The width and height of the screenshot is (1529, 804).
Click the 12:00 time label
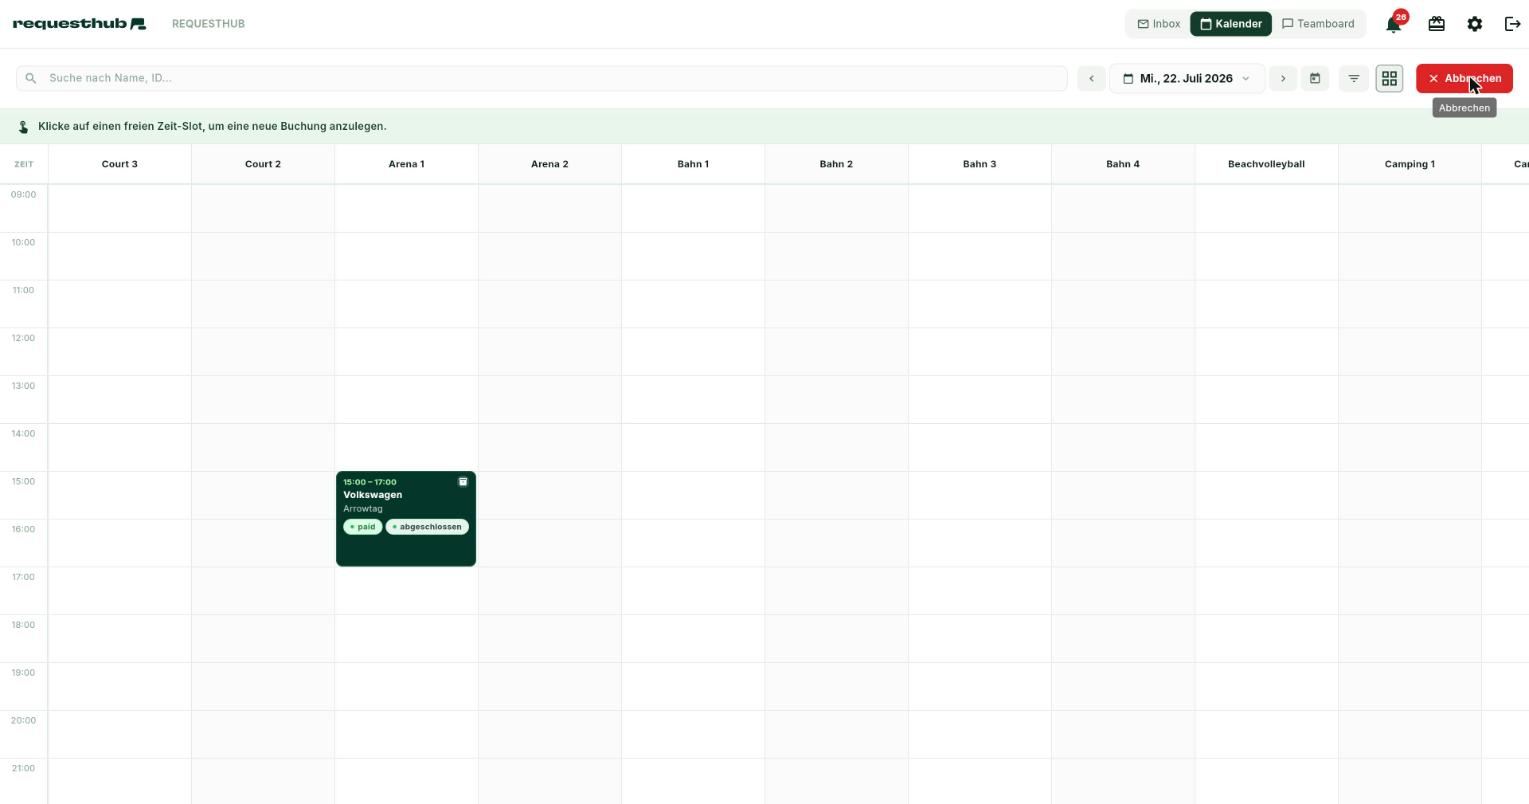coord(23,338)
